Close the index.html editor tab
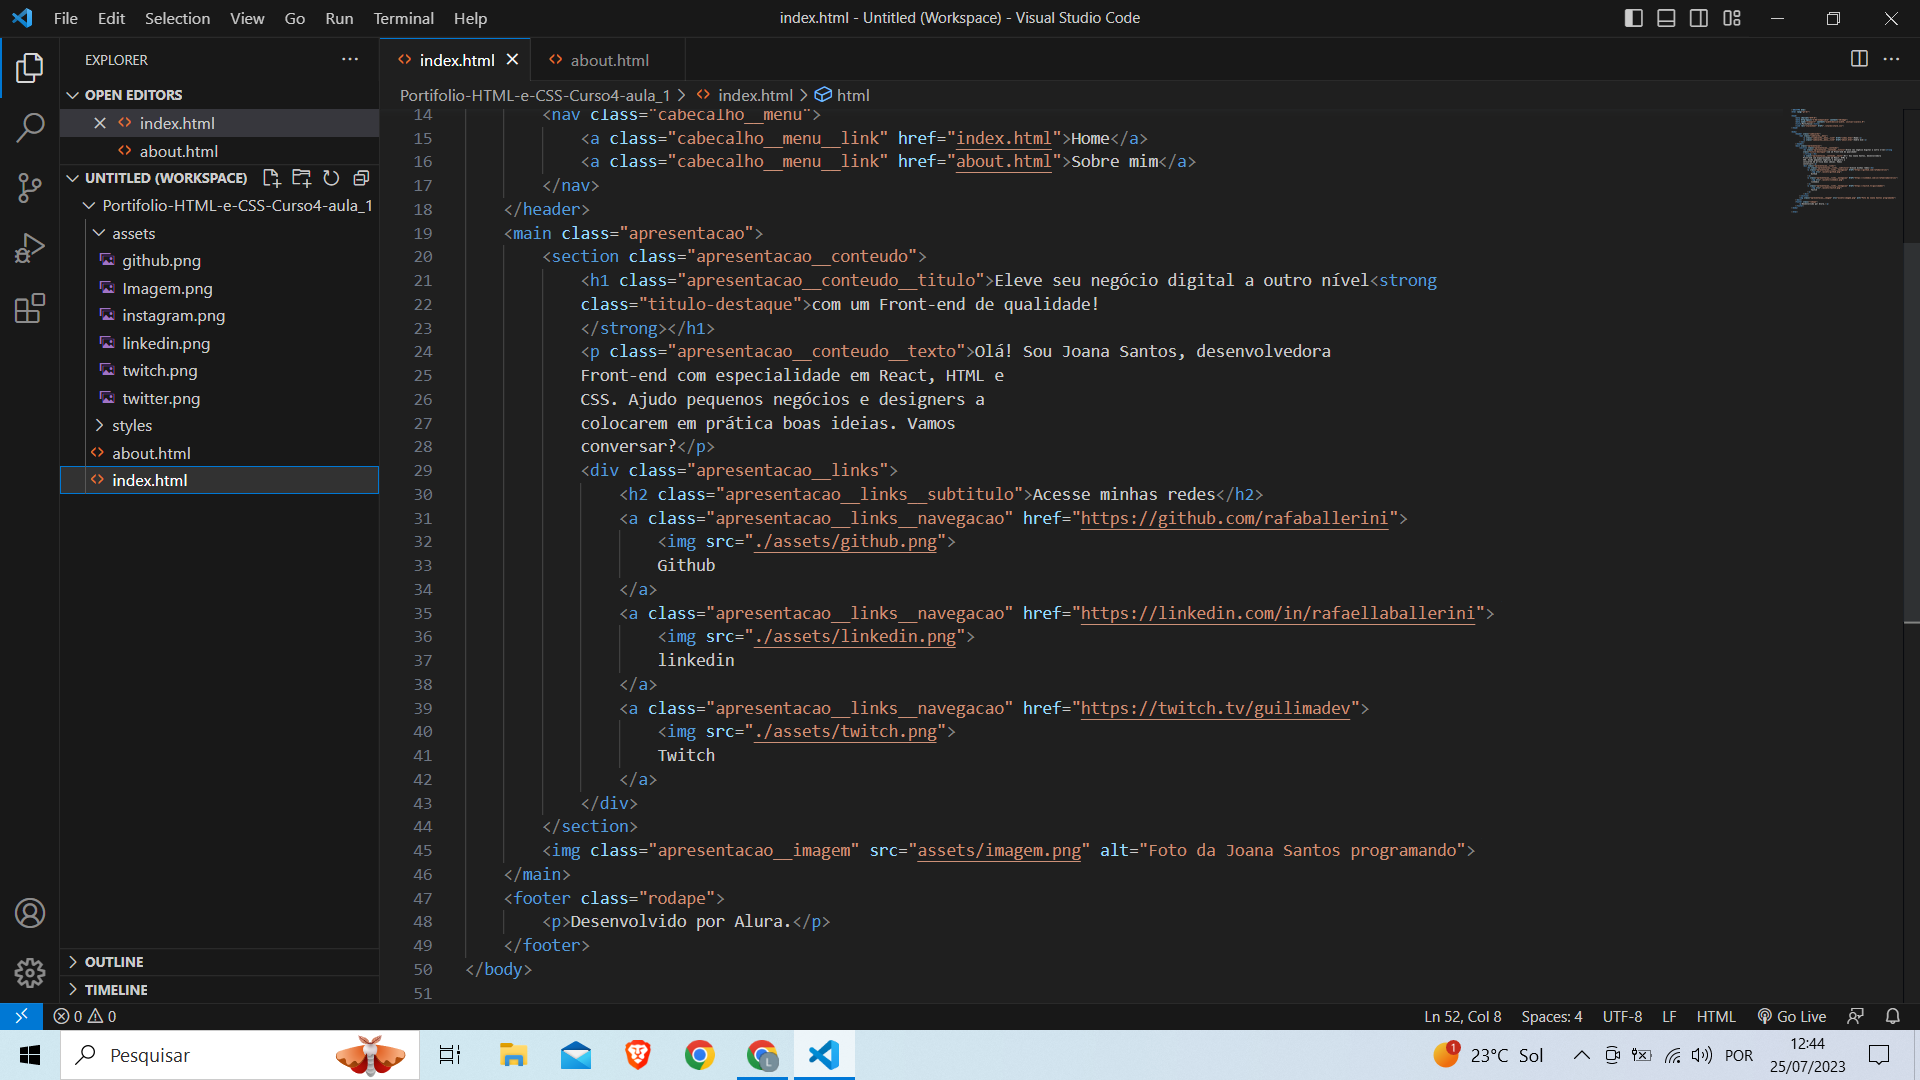1920x1080 pixels. (x=512, y=60)
